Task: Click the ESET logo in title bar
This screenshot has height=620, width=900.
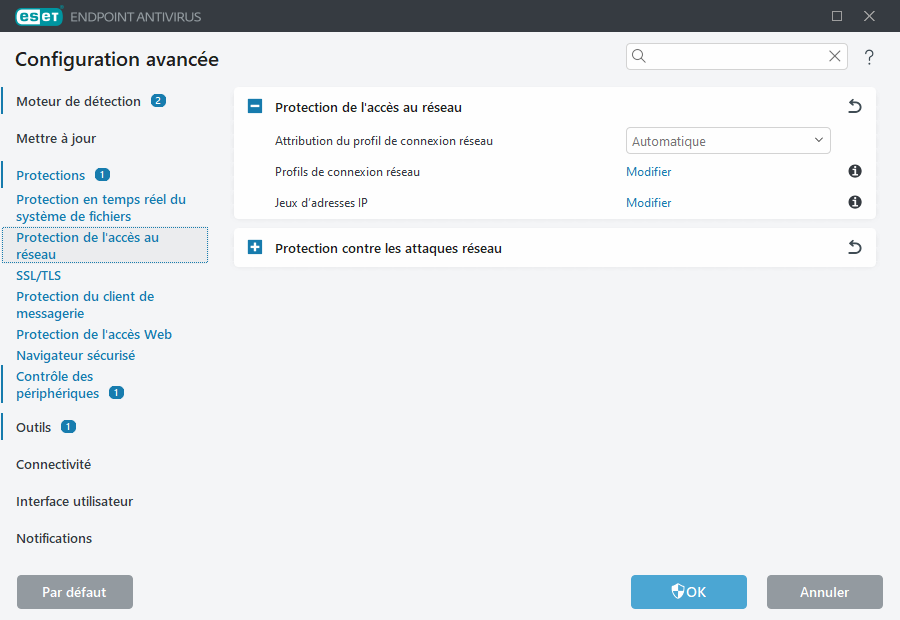Action: (x=39, y=16)
